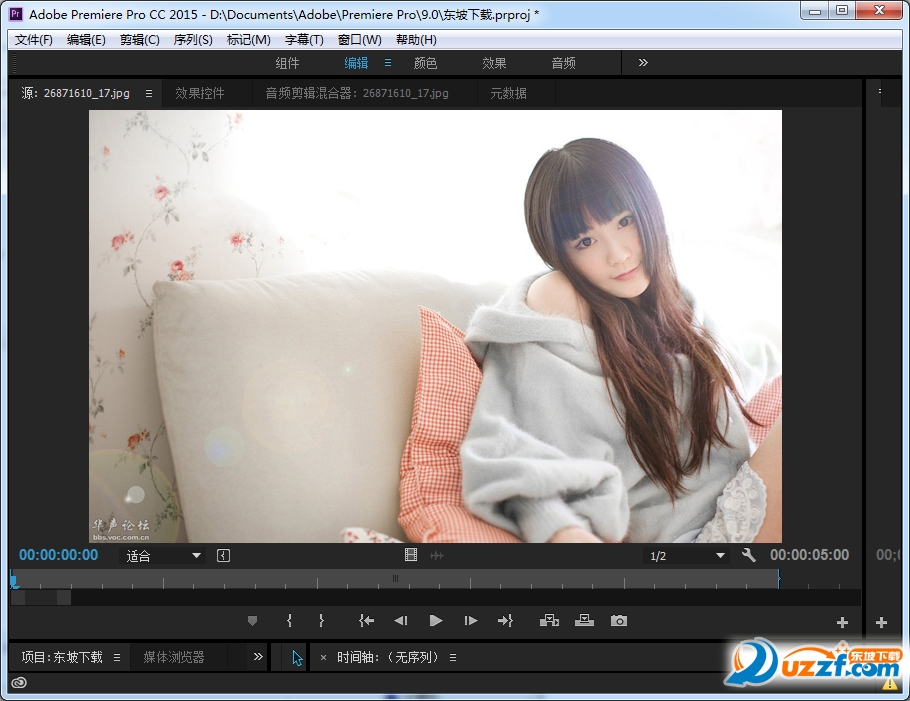Click the Out point marker at ruler end
The image size is (910, 701).
pos(778,579)
